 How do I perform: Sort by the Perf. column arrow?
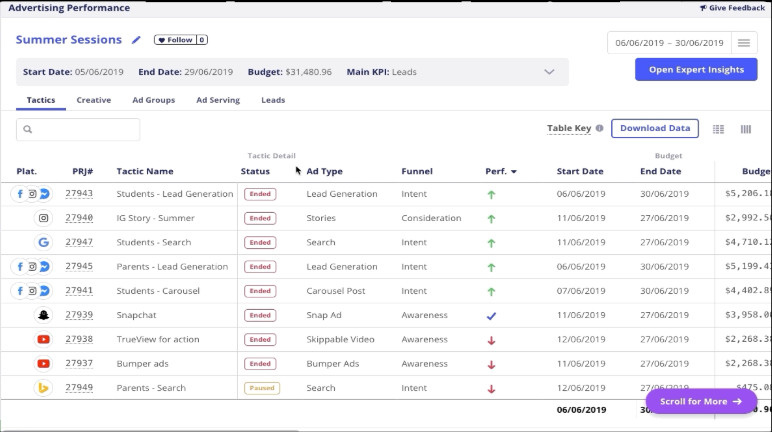514,172
